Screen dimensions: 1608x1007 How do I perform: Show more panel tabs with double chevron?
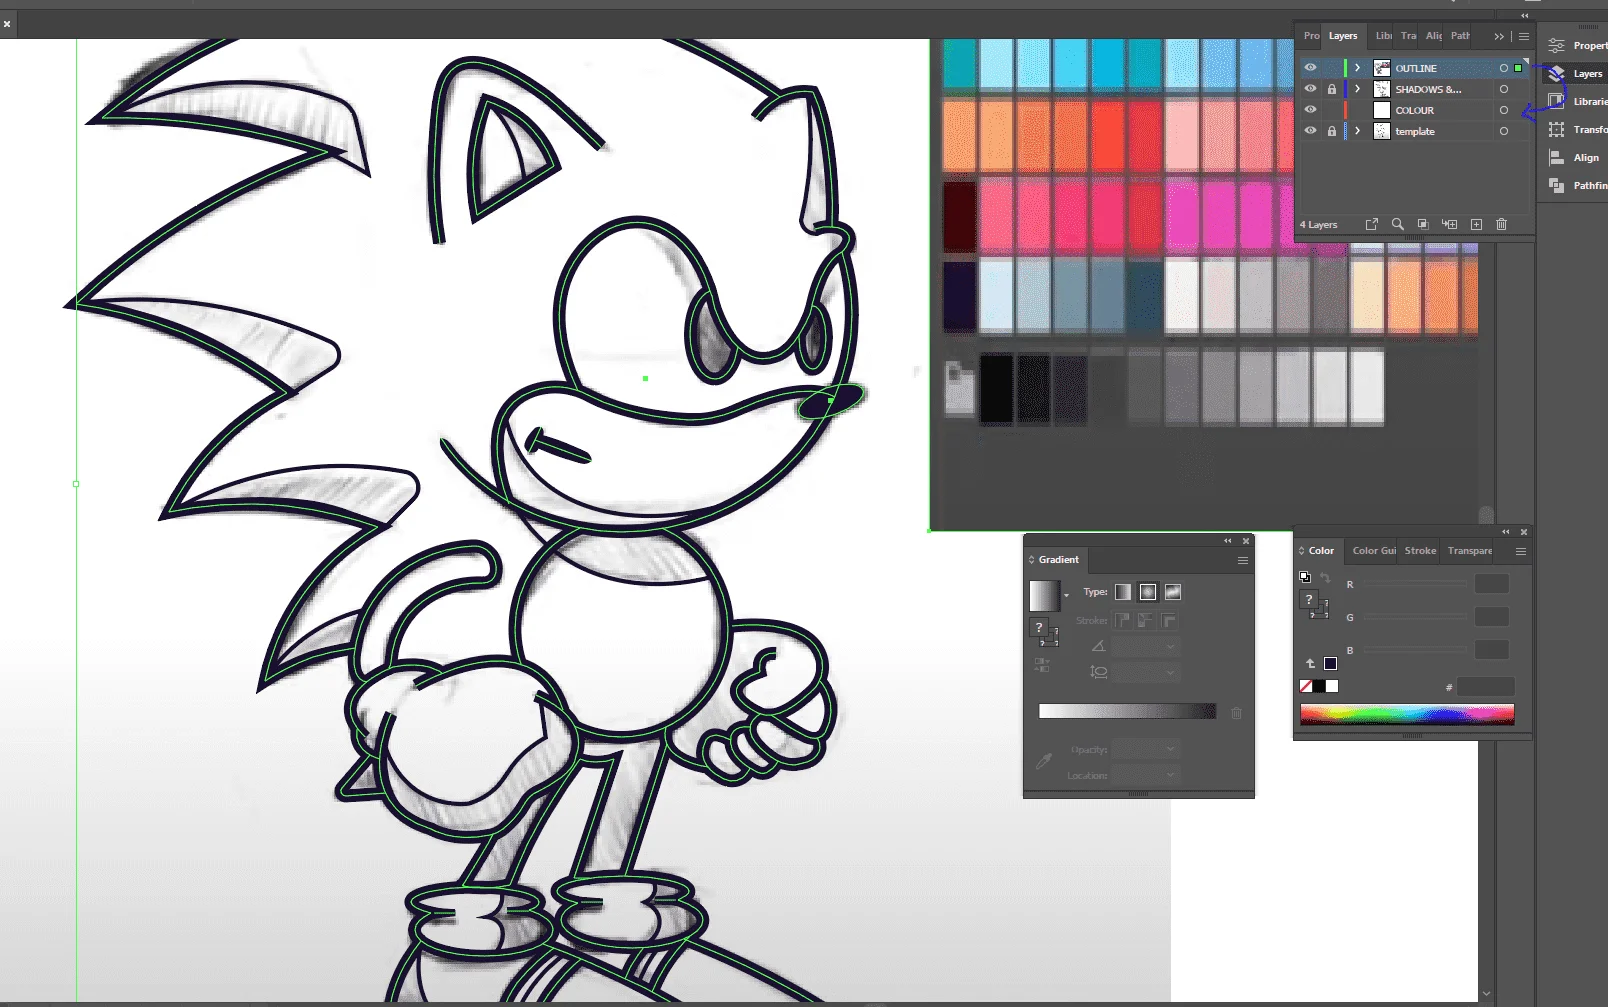click(x=1499, y=36)
